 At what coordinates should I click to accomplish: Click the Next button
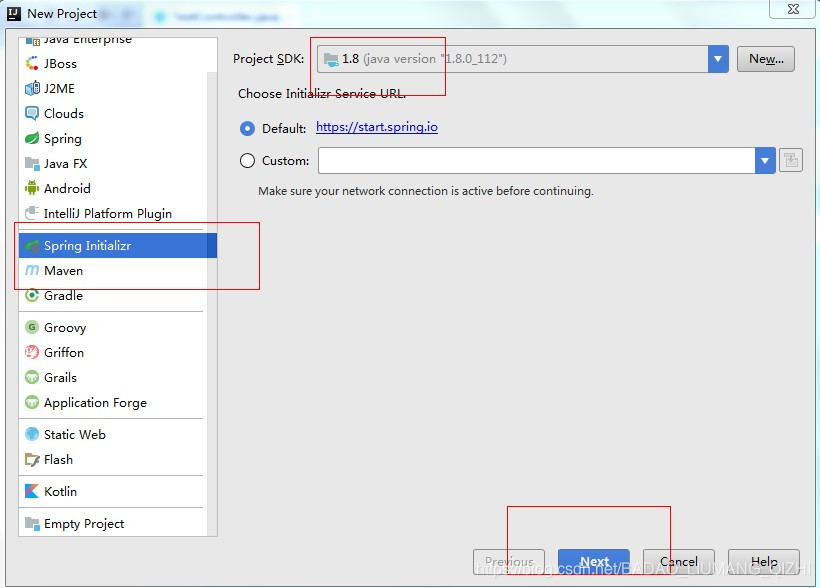click(x=594, y=562)
